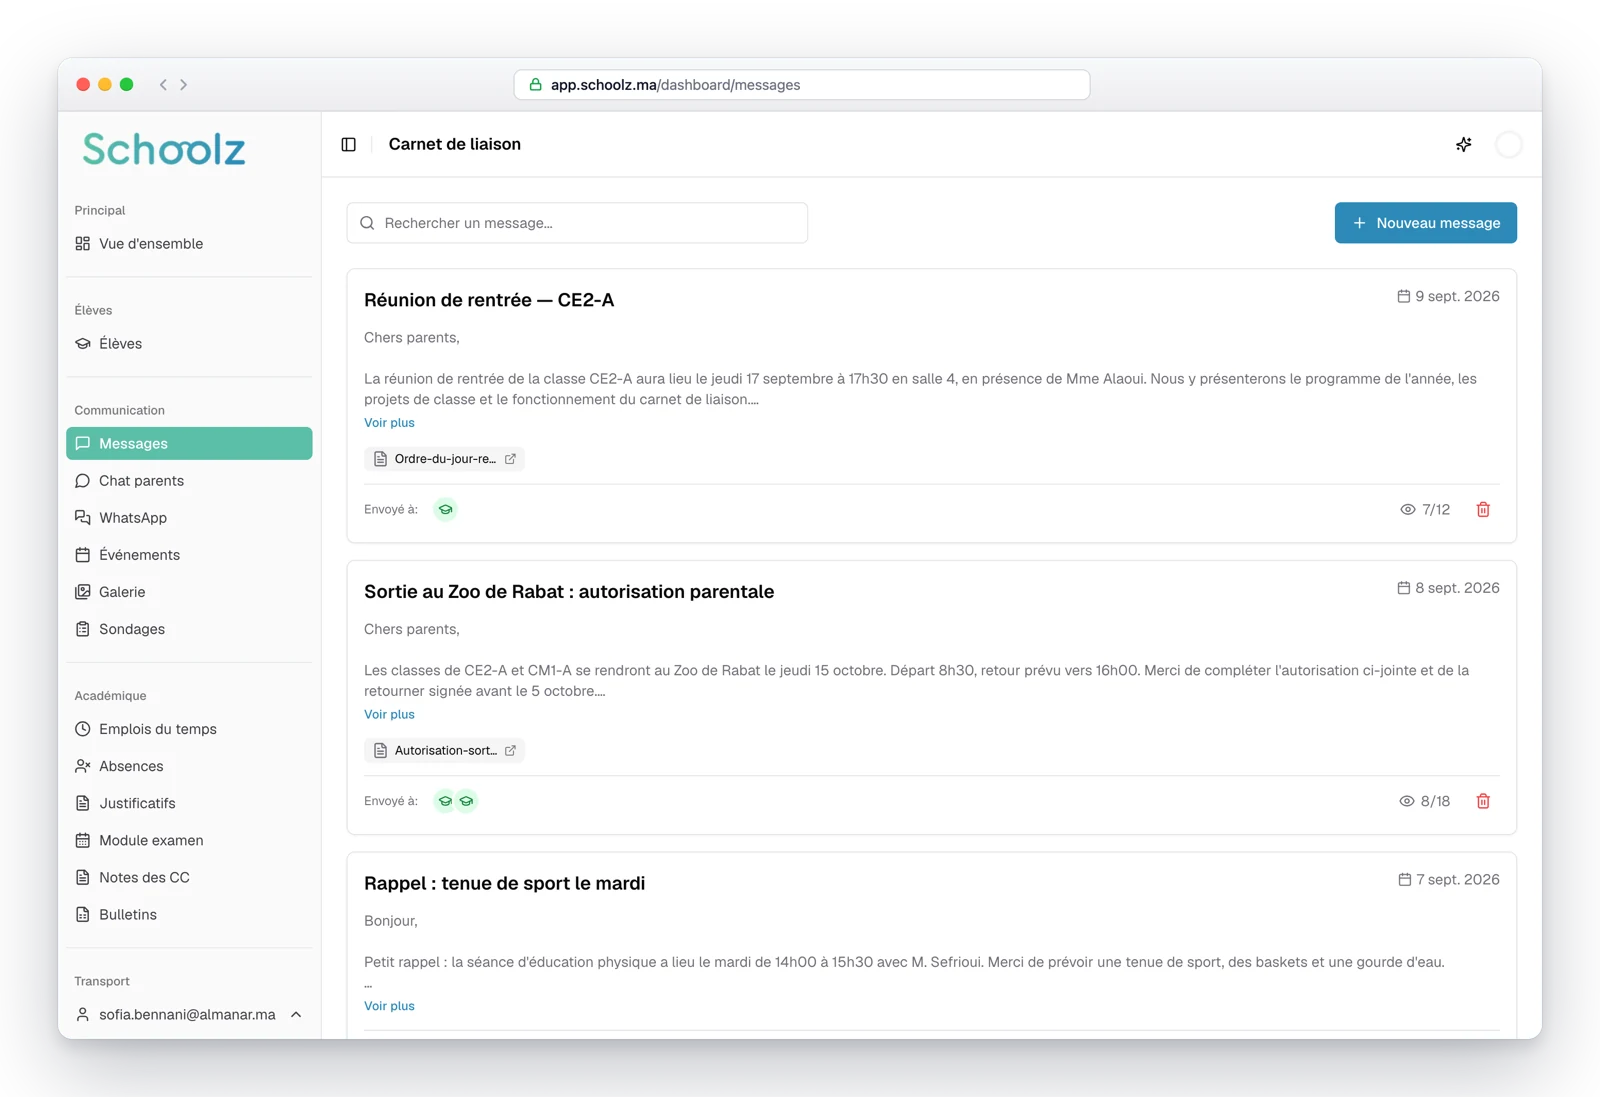Expand the sofia.bennani@almanar.ma account menu
The image size is (1600, 1097).
189,1014
